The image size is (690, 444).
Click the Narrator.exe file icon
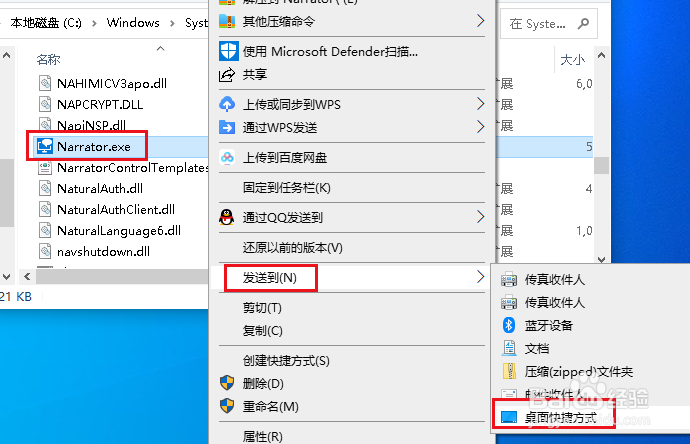45,146
